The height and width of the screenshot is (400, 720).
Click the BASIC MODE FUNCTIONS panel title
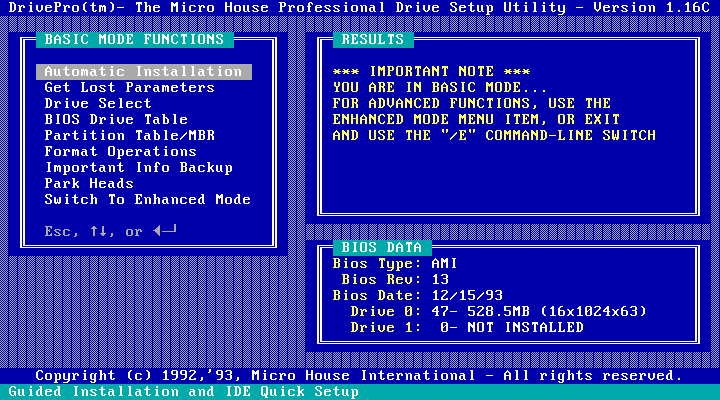[x=134, y=40]
